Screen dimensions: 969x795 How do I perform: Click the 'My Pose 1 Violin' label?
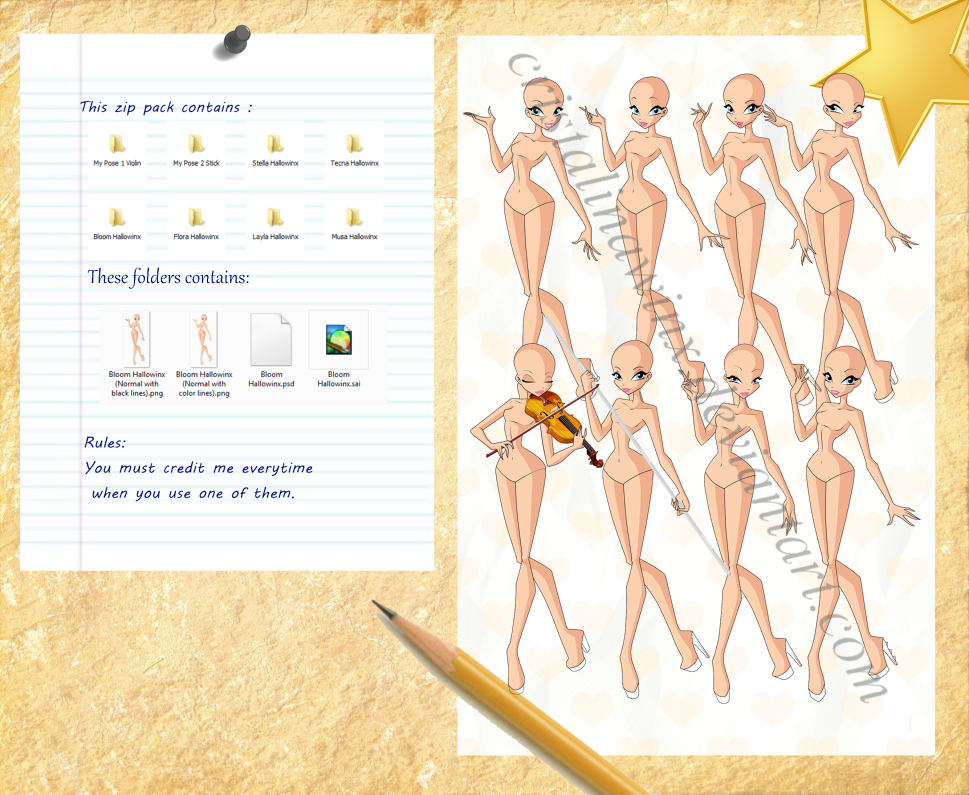pyautogui.click(x=117, y=163)
